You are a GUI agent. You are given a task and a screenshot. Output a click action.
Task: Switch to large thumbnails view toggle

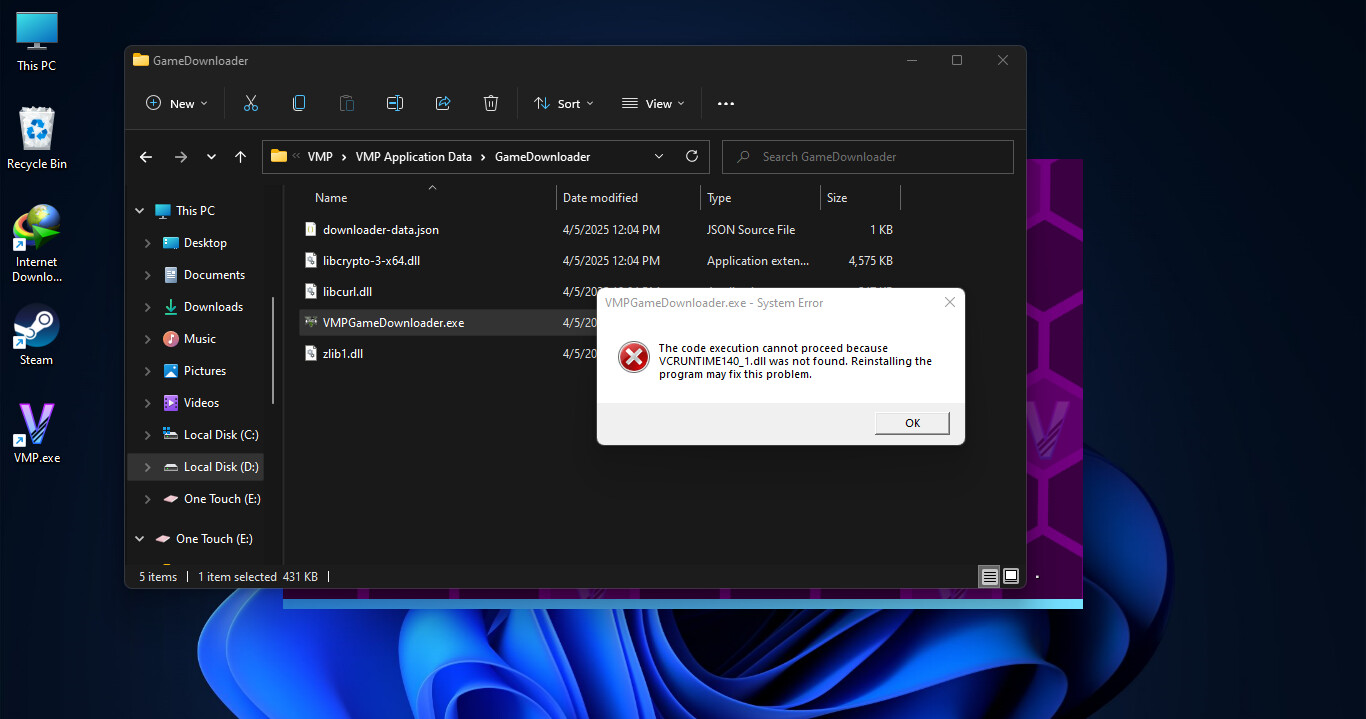pos(1011,576)
